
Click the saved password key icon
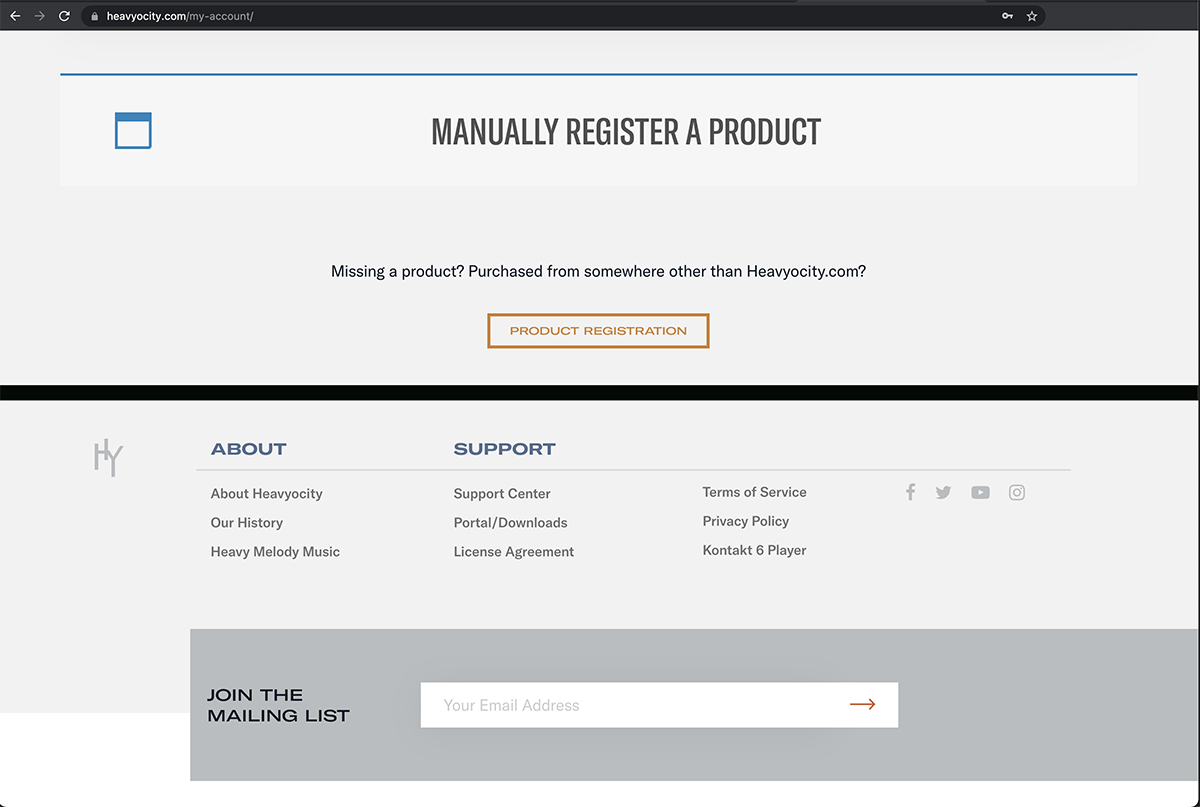(1007, 16)
